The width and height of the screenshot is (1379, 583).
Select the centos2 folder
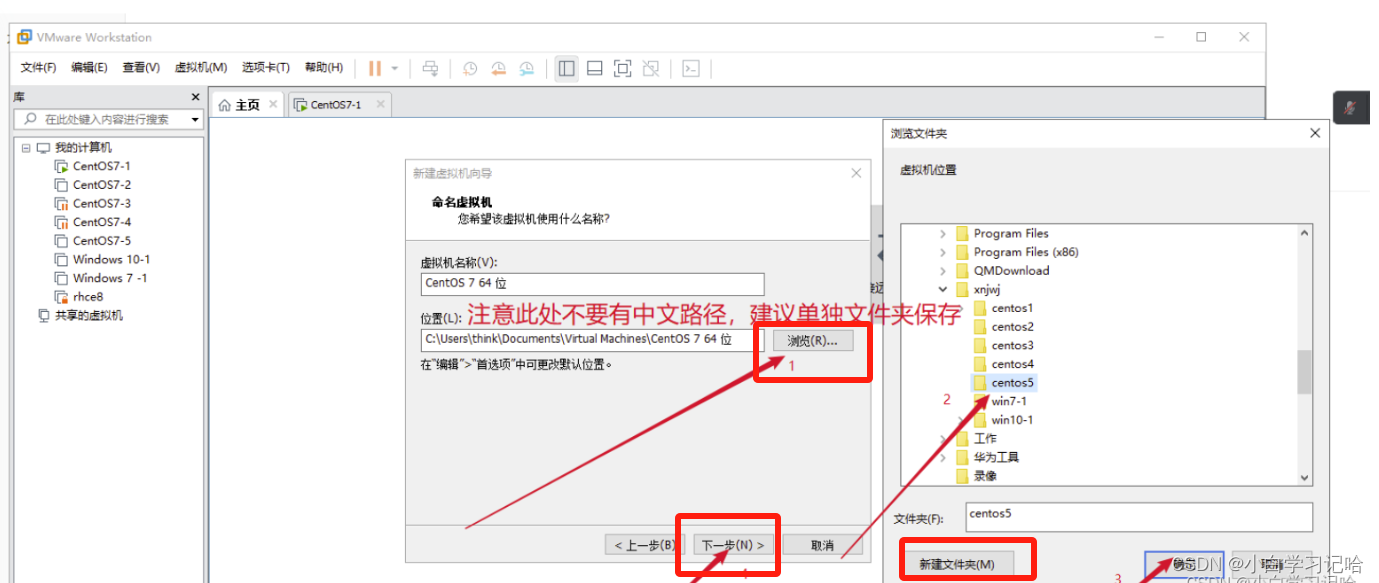1004,327
